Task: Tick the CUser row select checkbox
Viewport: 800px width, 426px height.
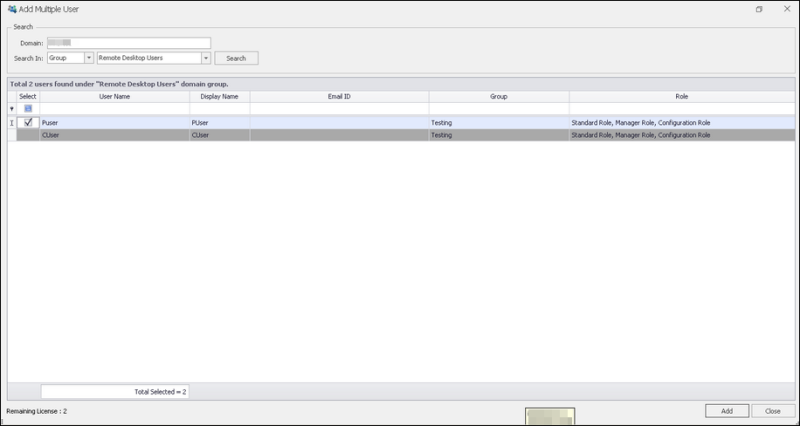Action: [28, 134]
